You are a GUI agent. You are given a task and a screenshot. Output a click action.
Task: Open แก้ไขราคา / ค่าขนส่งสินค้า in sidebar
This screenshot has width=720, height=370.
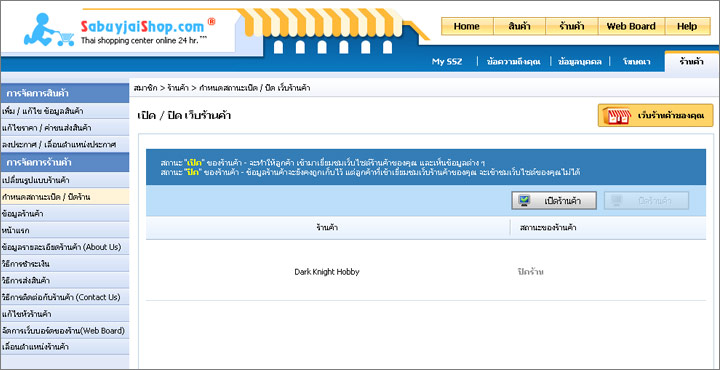pyautogui.click(x=64, y=128)
